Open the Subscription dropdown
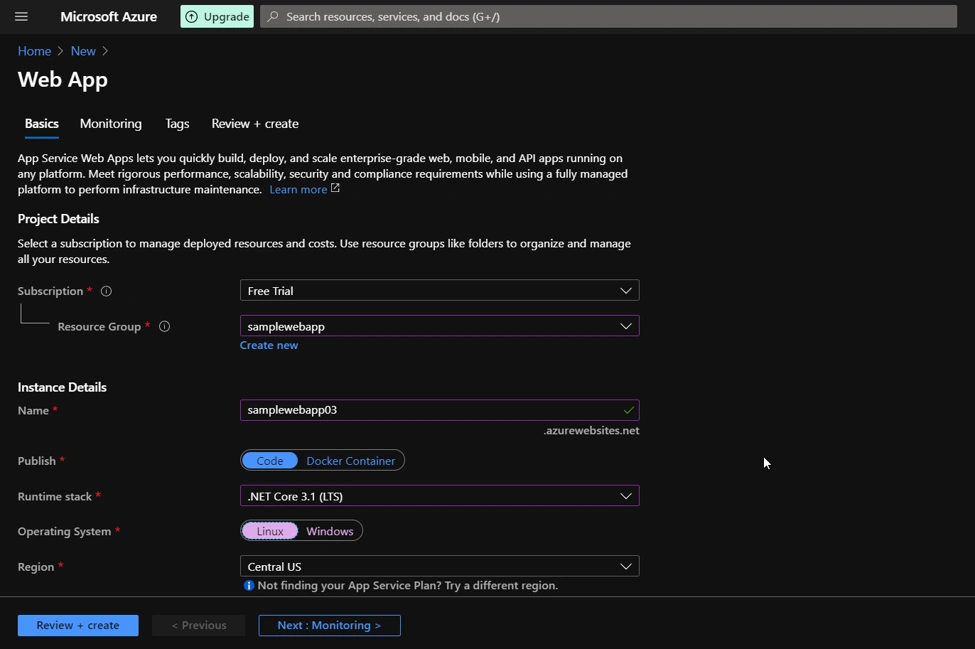Image resolution: width=975 pixels, height=649 pixels. [440, 290]
